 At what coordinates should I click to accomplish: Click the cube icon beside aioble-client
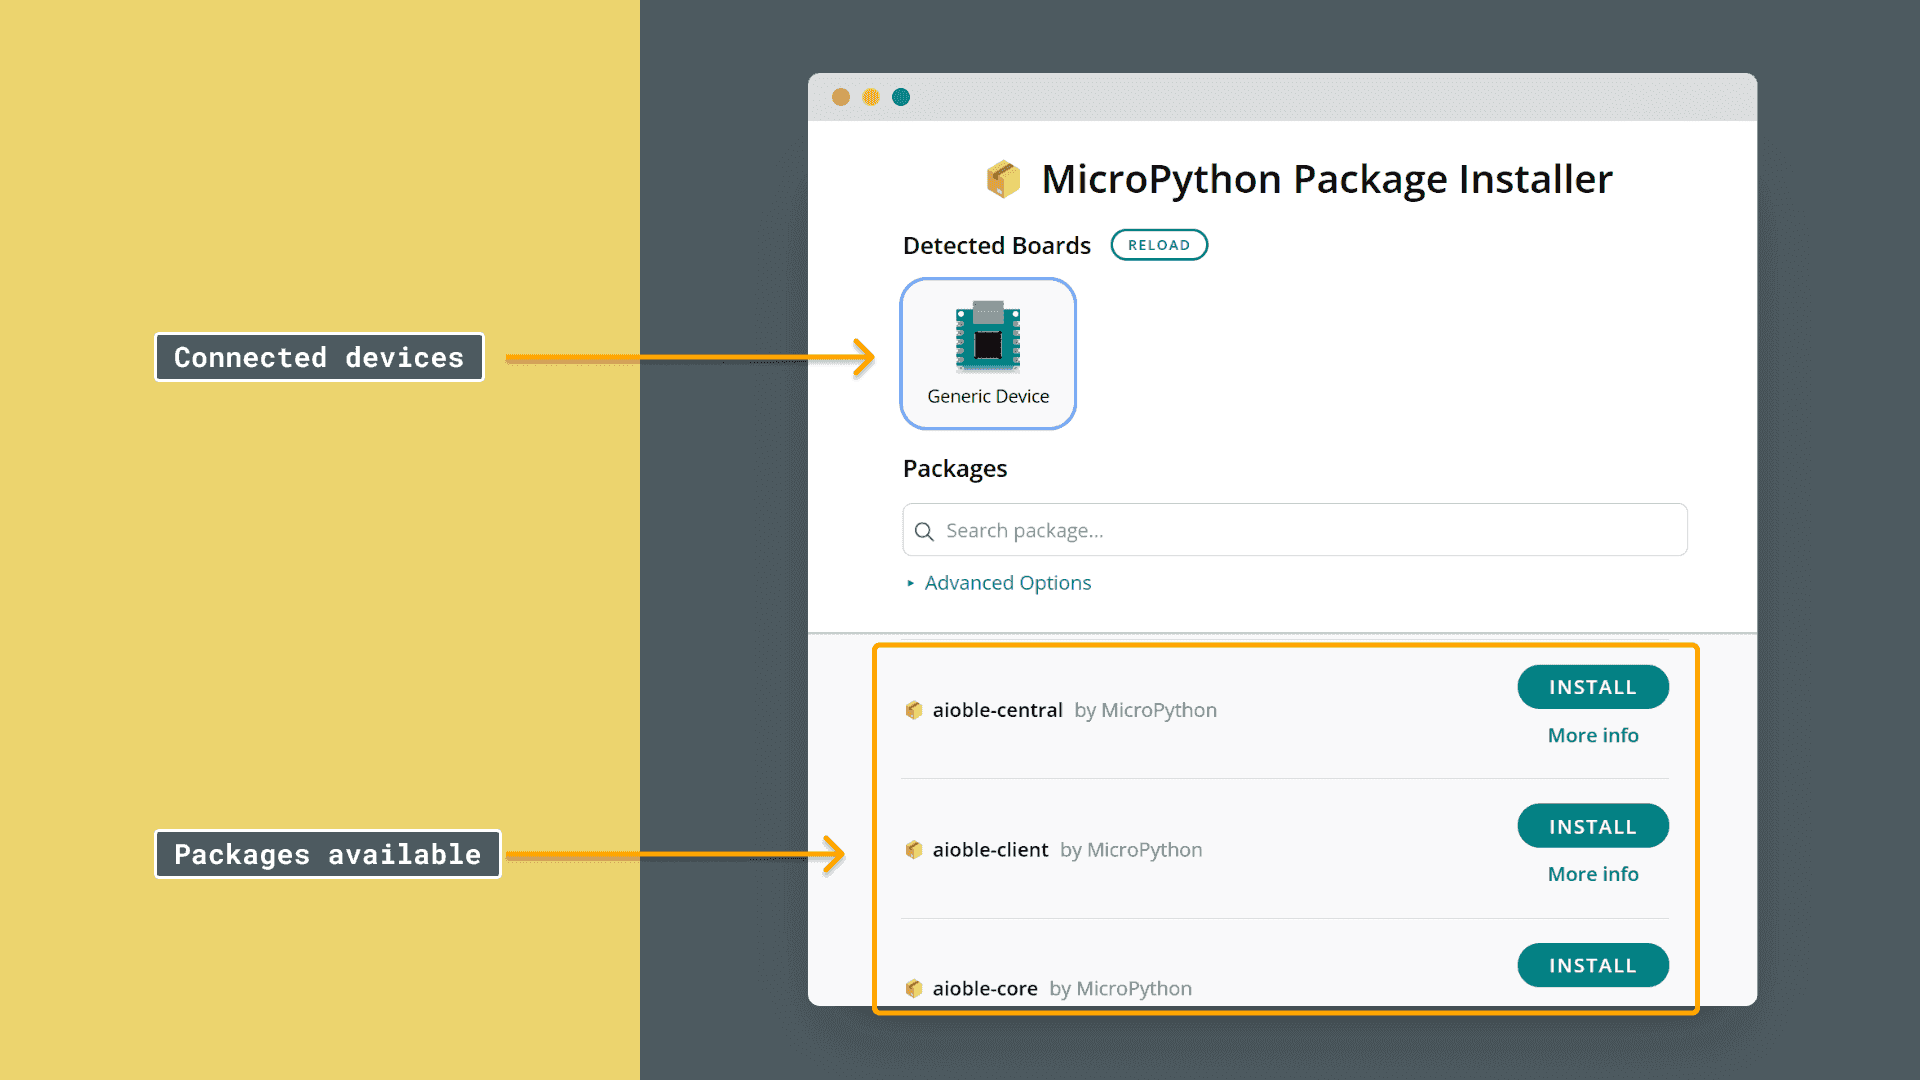(x=914, y=850)
